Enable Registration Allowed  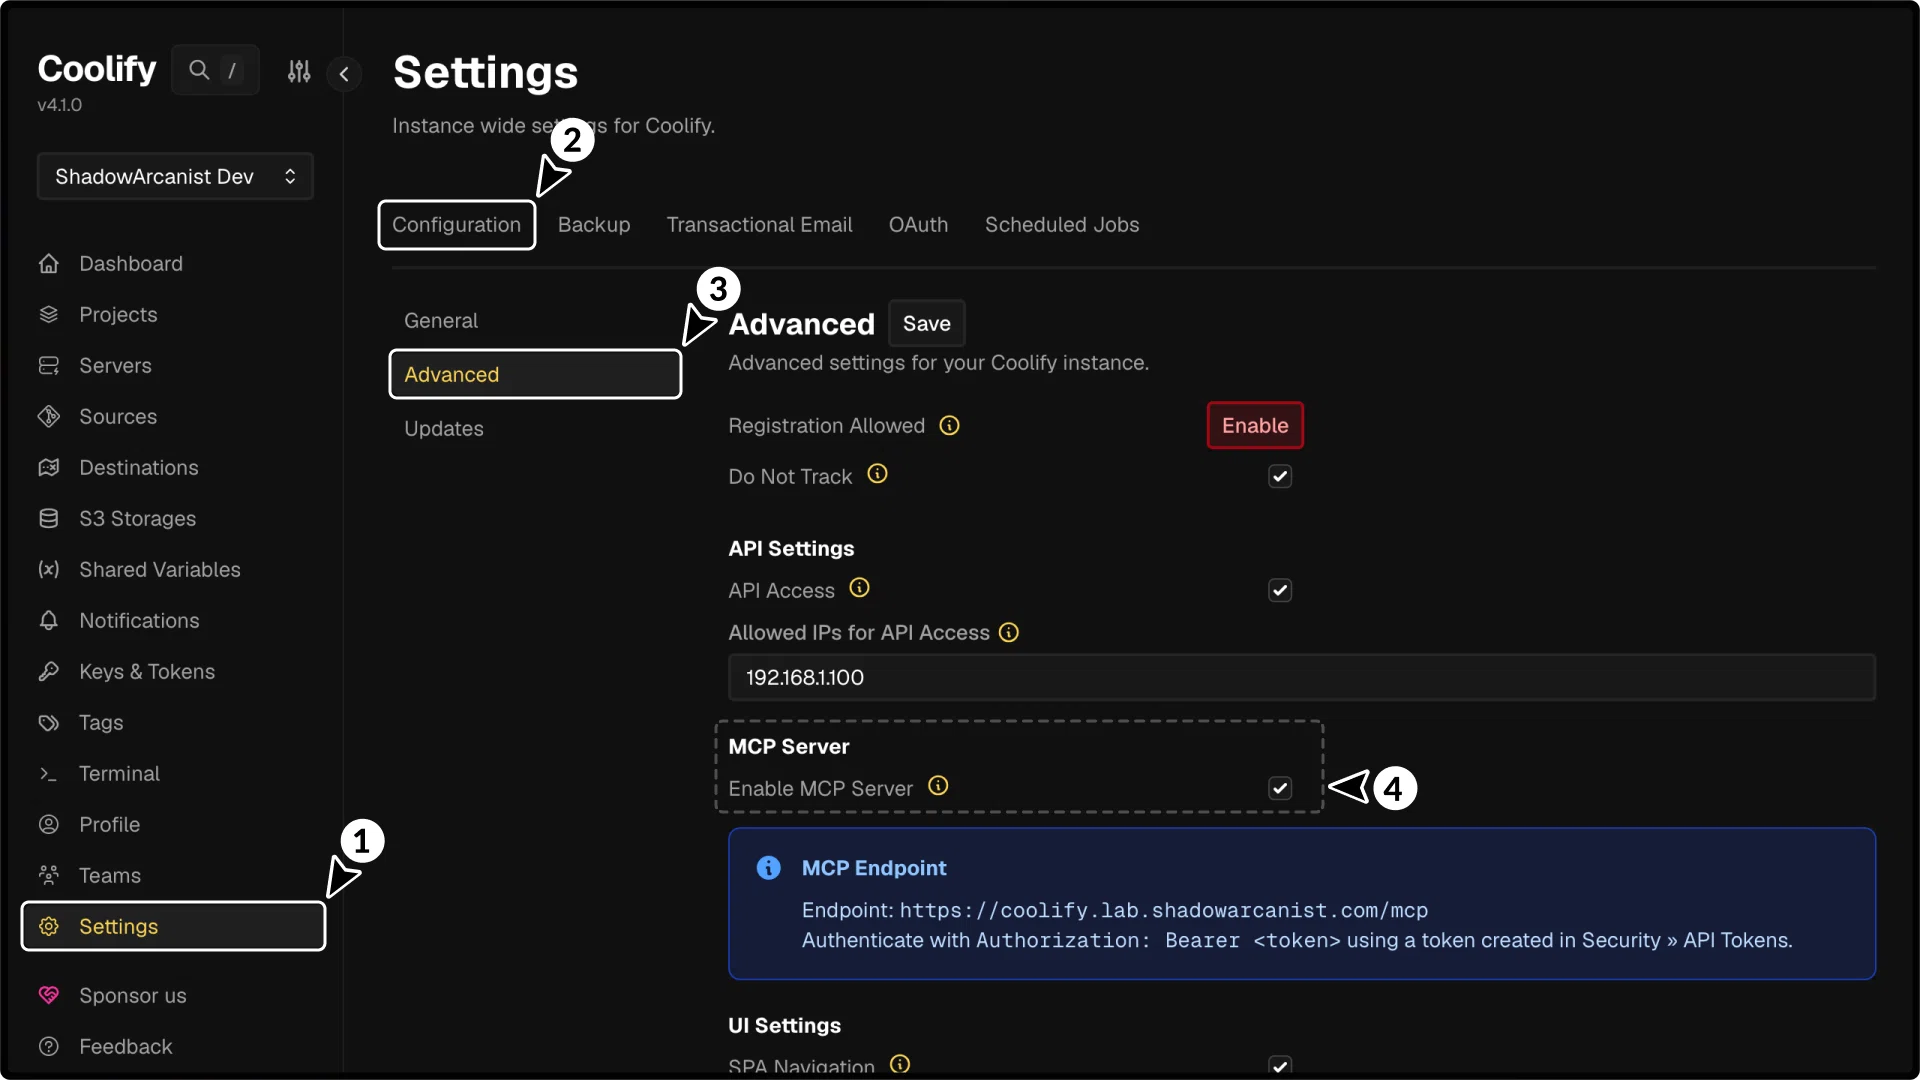pyautogui.click(x=1255, y=426)
